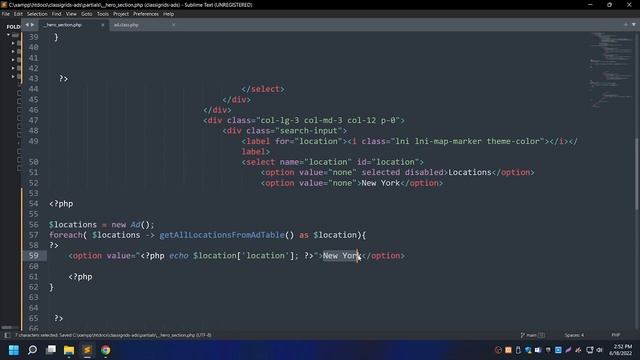Click the selected disabled attributes
This screenshot has width=640, height=360.
click(402, 172)
